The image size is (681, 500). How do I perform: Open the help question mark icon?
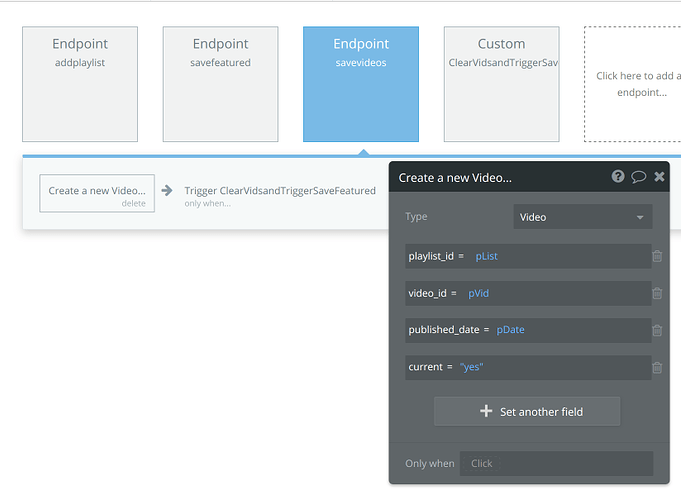[x=619, y=177]
